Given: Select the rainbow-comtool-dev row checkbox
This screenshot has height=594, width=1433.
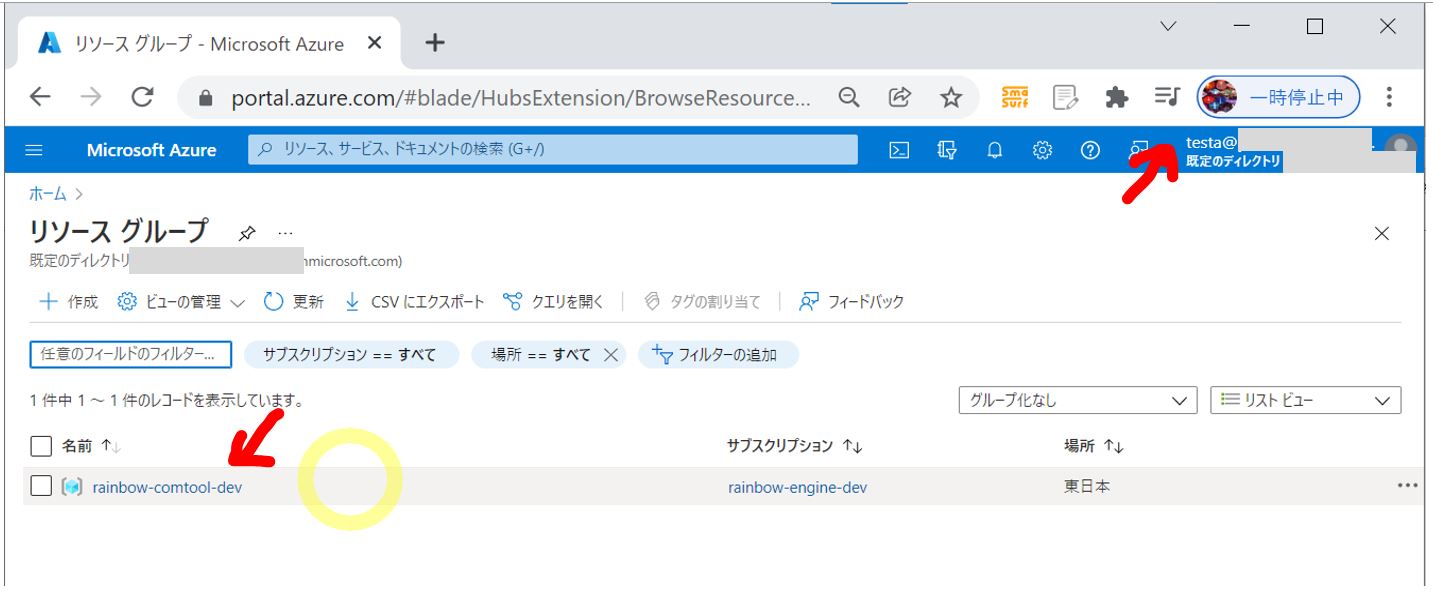Looking at the screenshot, I should (x=41, y=486).
